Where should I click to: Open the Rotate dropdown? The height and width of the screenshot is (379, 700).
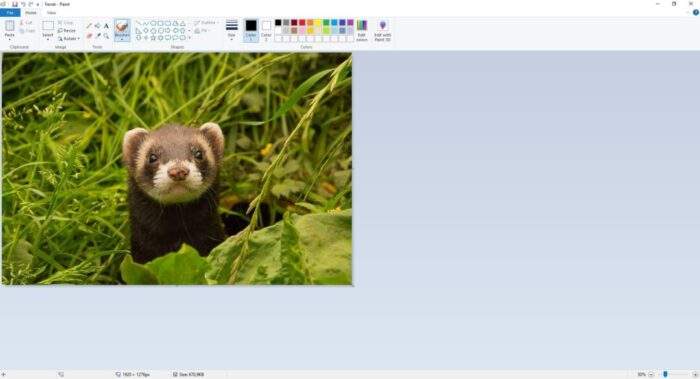(69, 39)
